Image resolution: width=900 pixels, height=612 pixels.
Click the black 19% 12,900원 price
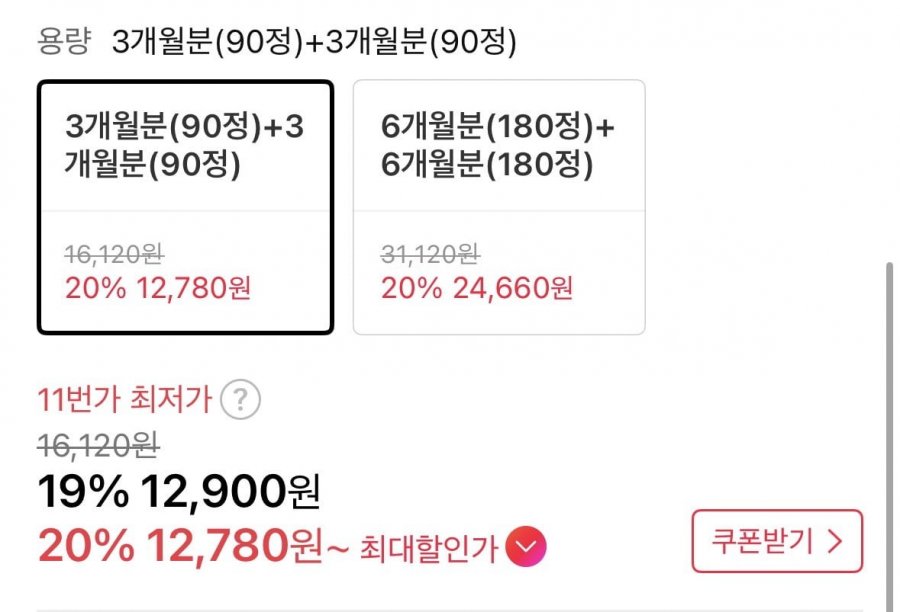(178, 490)
